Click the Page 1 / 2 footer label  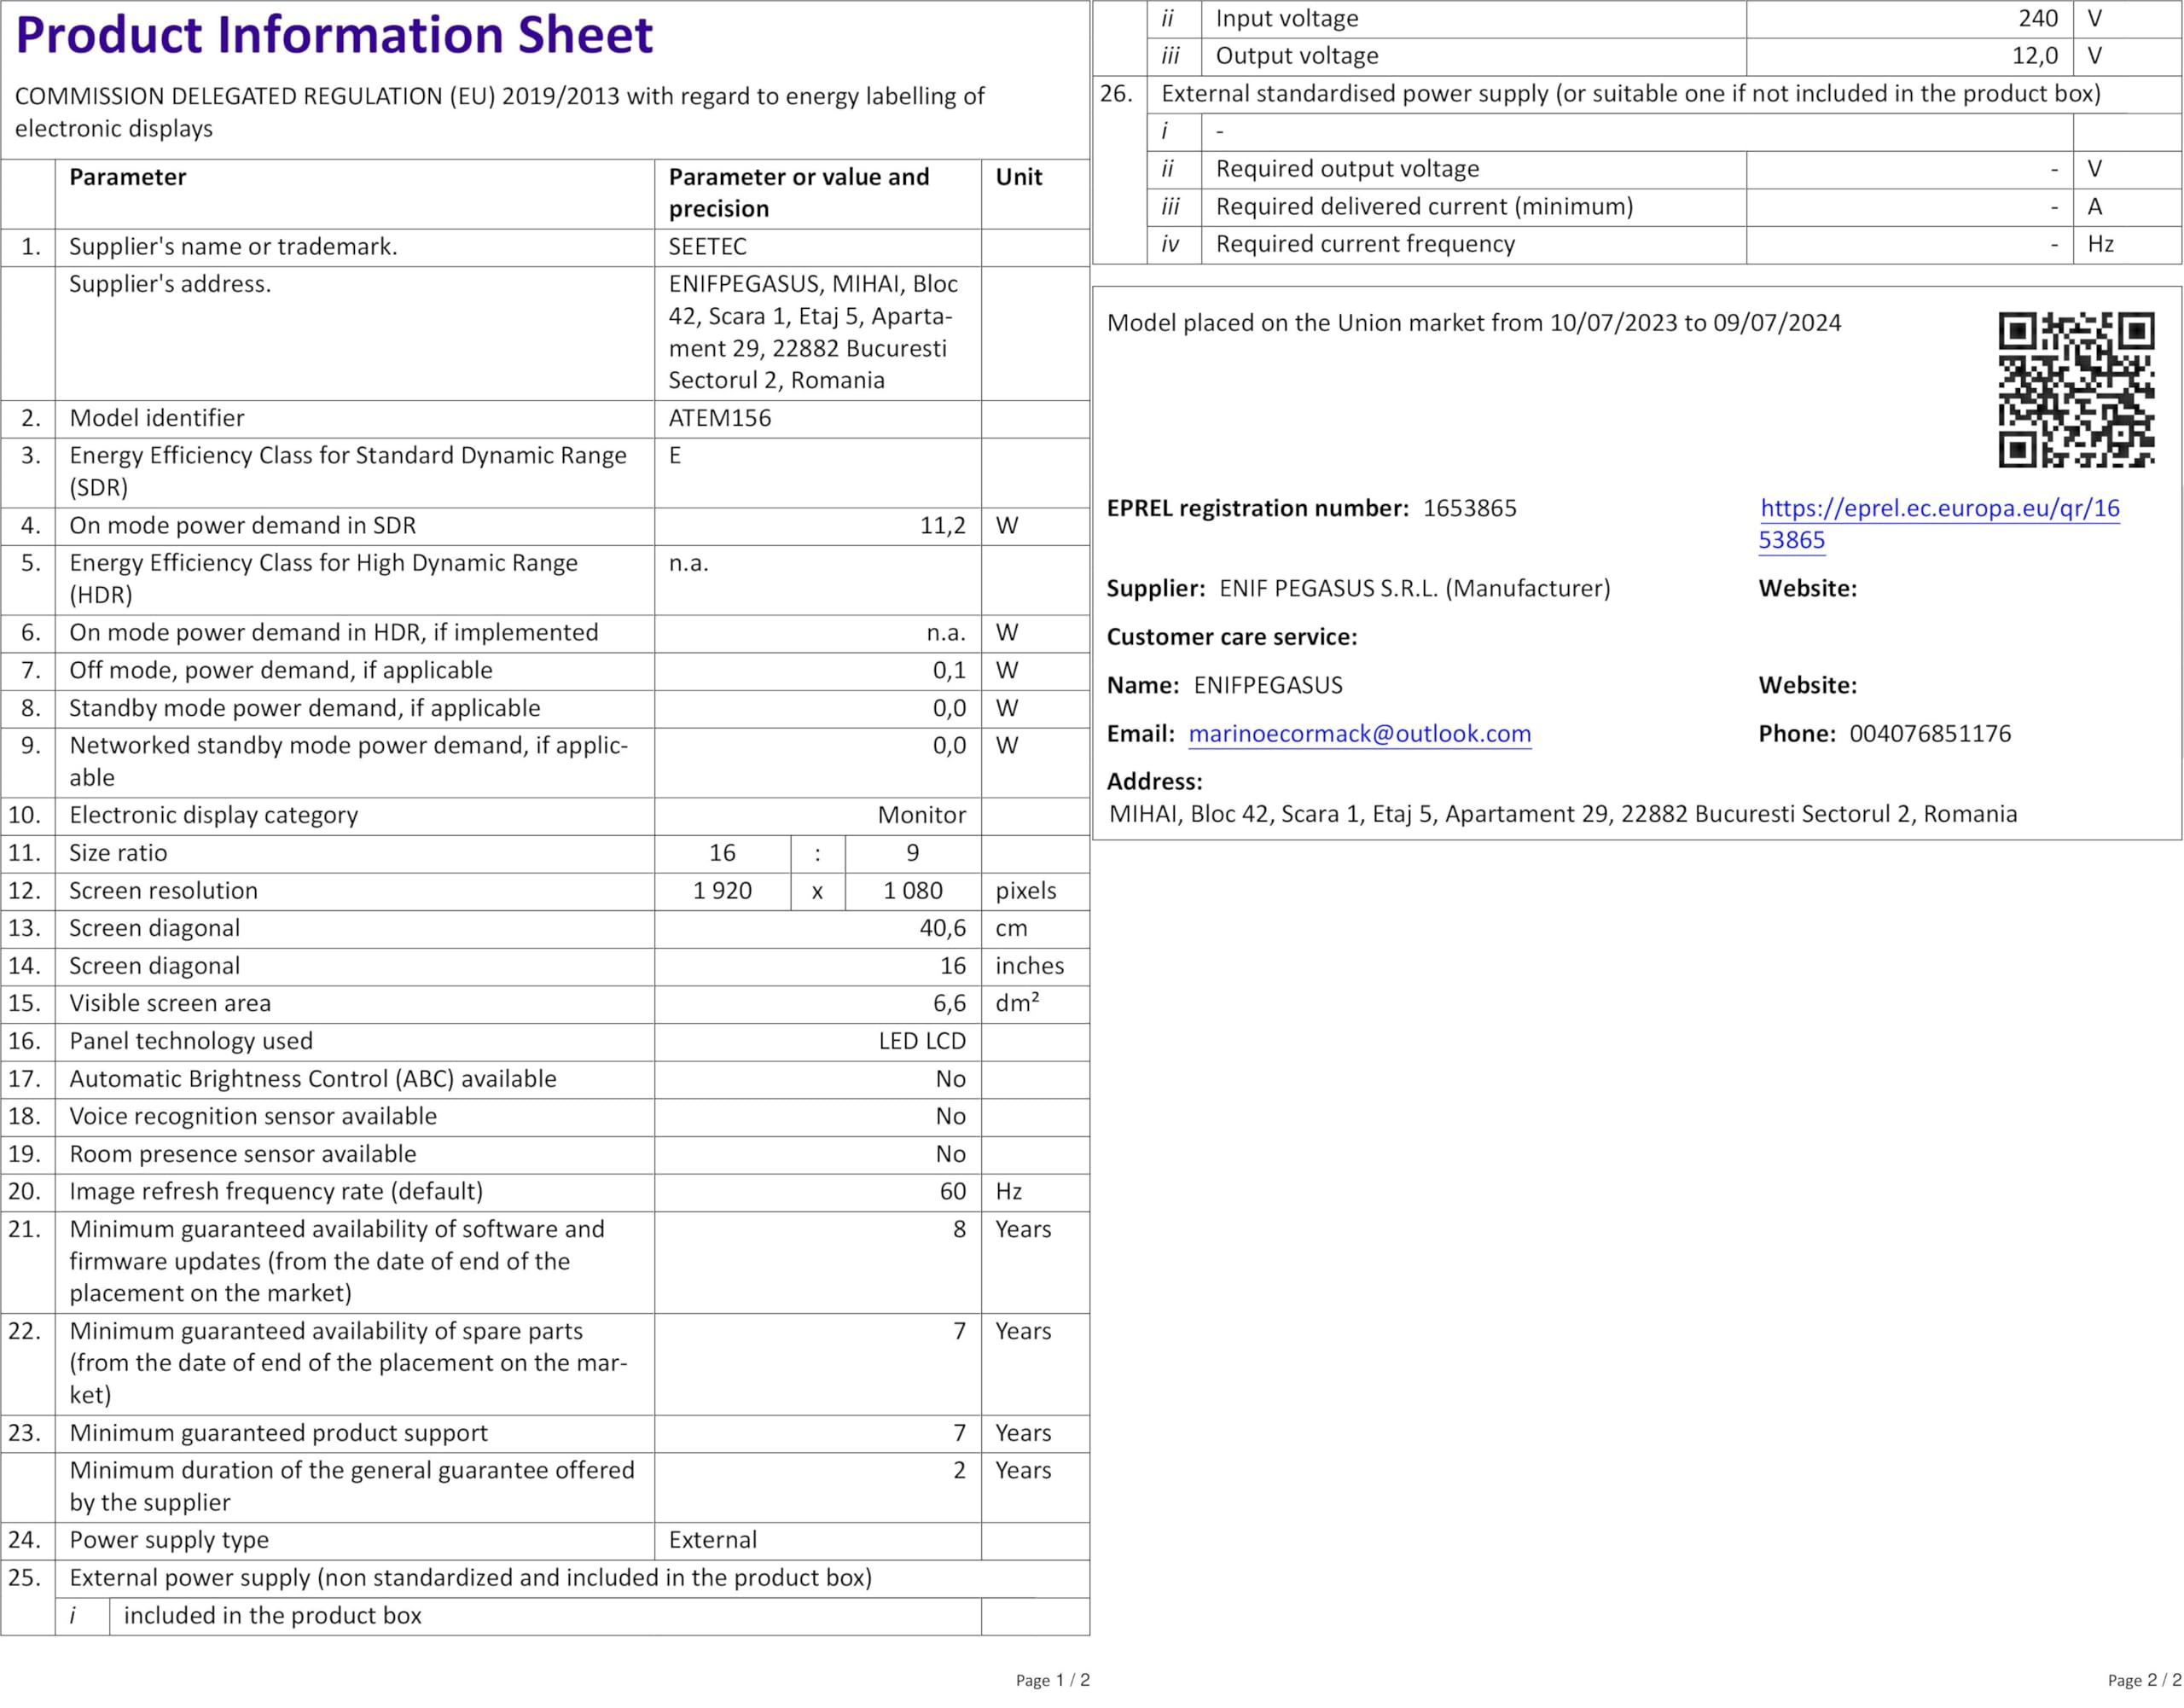coord(1052,1680)
